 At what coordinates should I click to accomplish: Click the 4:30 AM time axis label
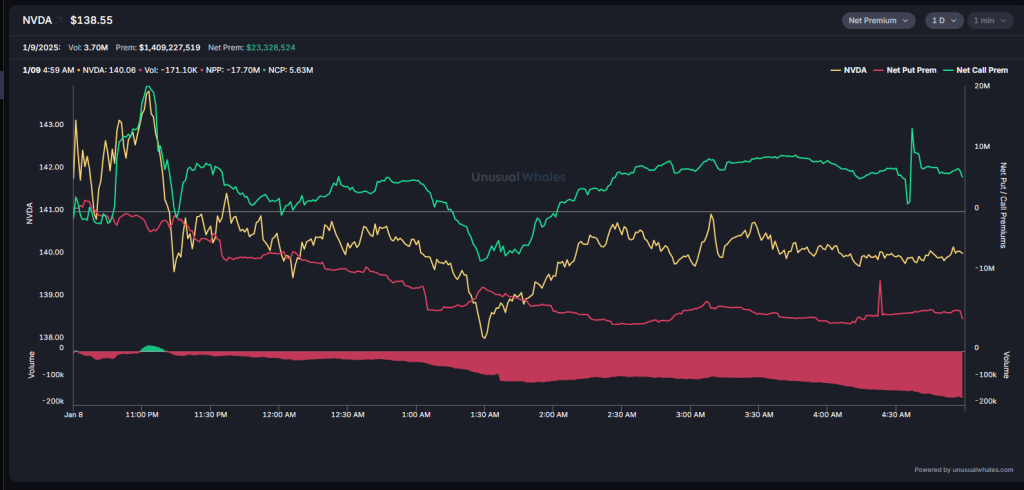click(x=896, y=413)
